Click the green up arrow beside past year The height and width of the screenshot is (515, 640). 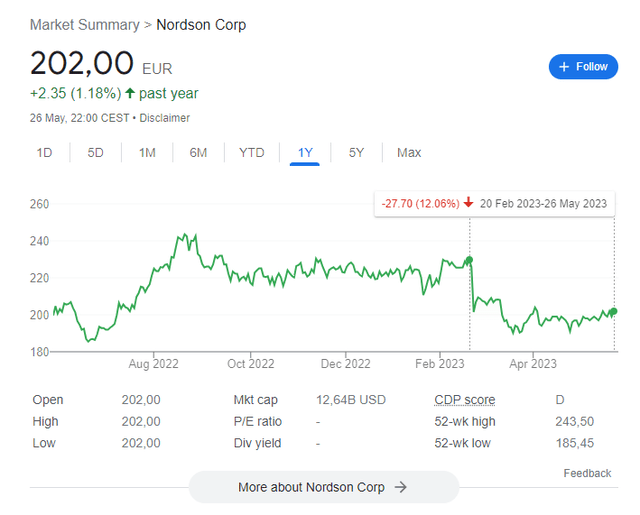pyautogui.click(x=130, y=93)
